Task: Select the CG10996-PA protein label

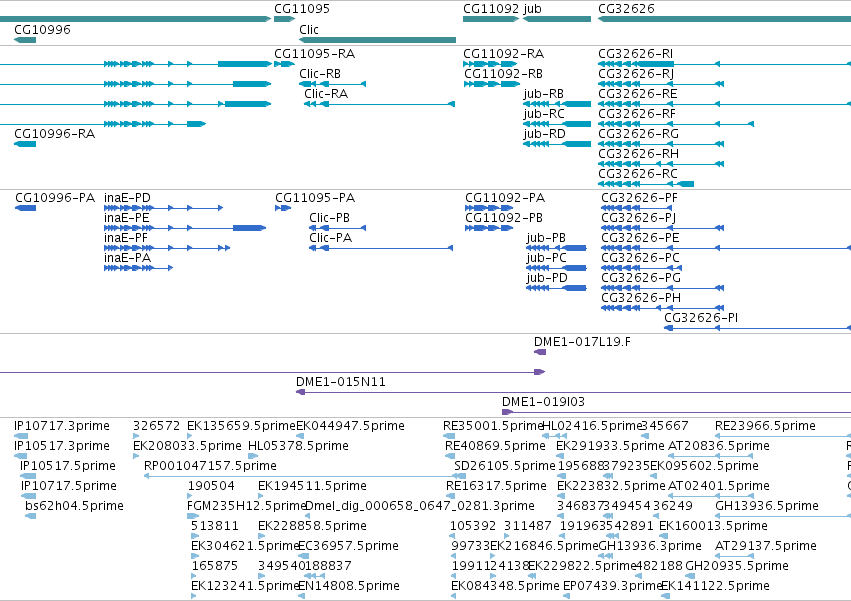Action: click(x=55, y=198)
